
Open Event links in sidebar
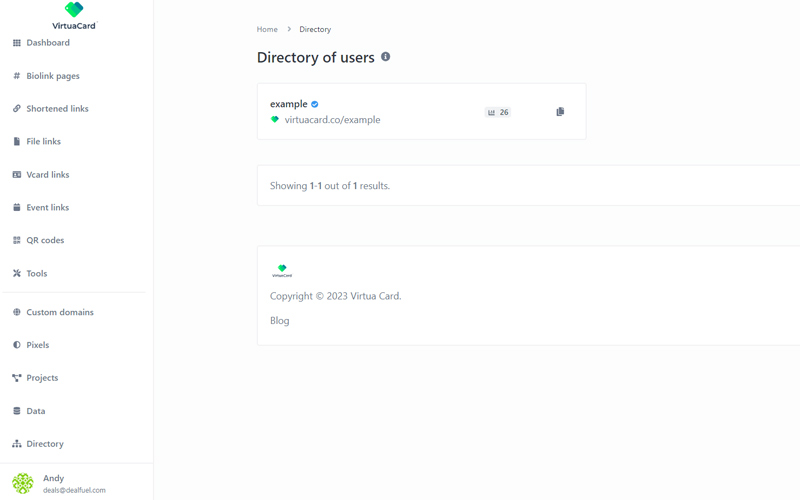pyautogui.click(x=47, y=207)
